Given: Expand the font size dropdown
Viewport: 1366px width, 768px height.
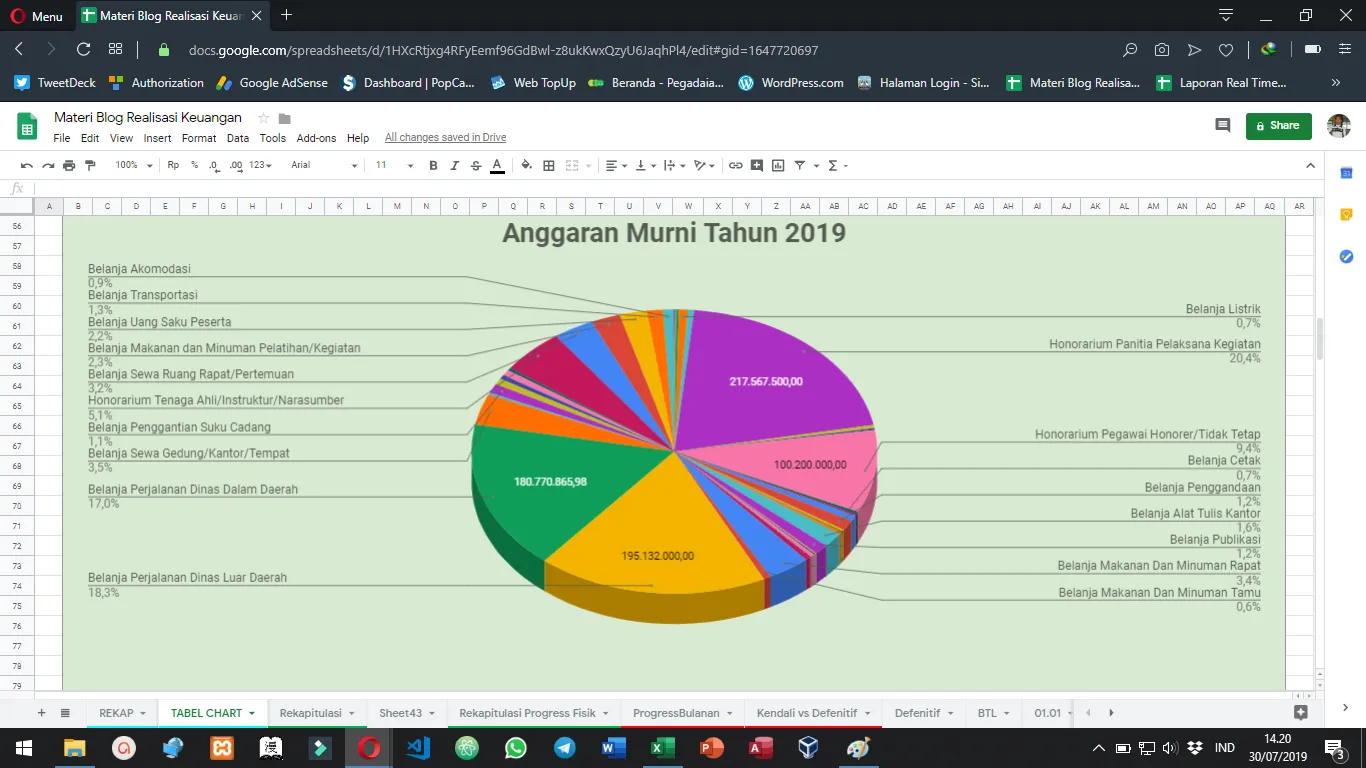Looking at the screenshot, I should 394,165.
